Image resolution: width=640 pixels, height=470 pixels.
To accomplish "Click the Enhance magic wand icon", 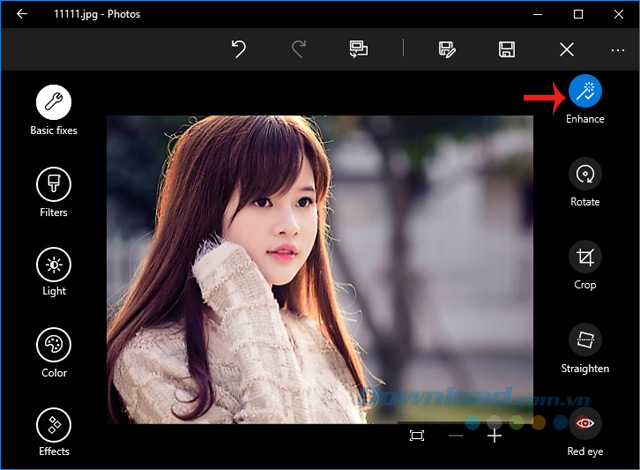I will 585,92.
